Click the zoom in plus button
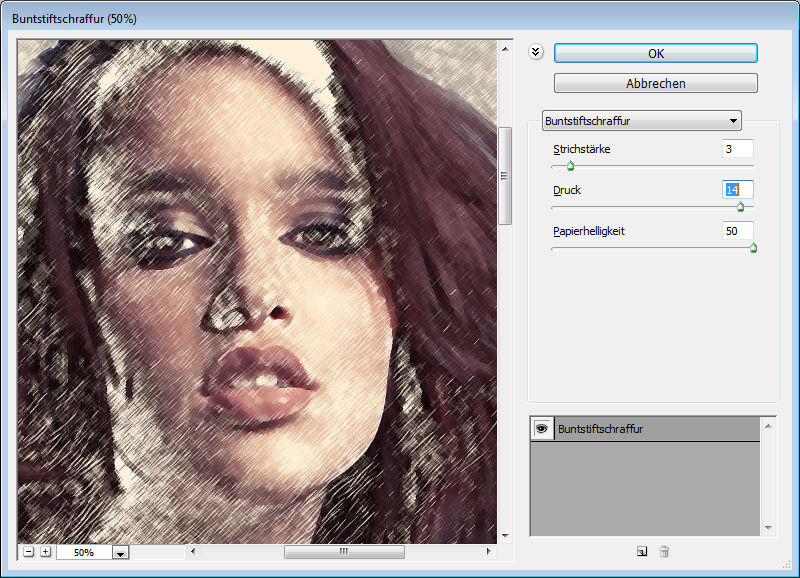The width and height of the screenshot is (800, 578). tap(45, 551)
